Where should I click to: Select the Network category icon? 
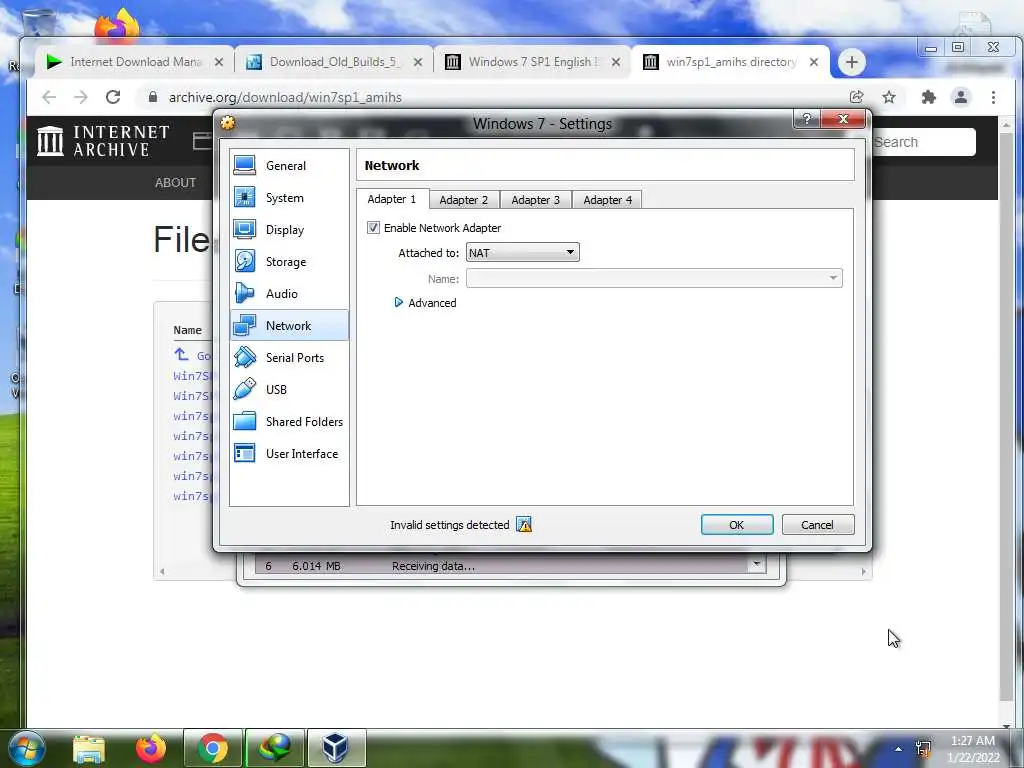pyautogui.click(x=245, y=325)
